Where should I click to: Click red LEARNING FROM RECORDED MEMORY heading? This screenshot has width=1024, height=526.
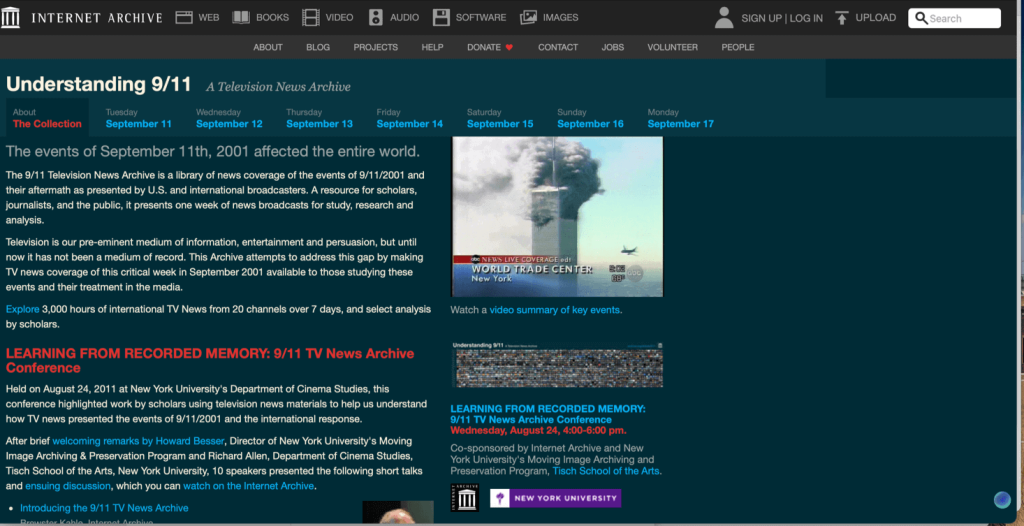coord(210,361)
